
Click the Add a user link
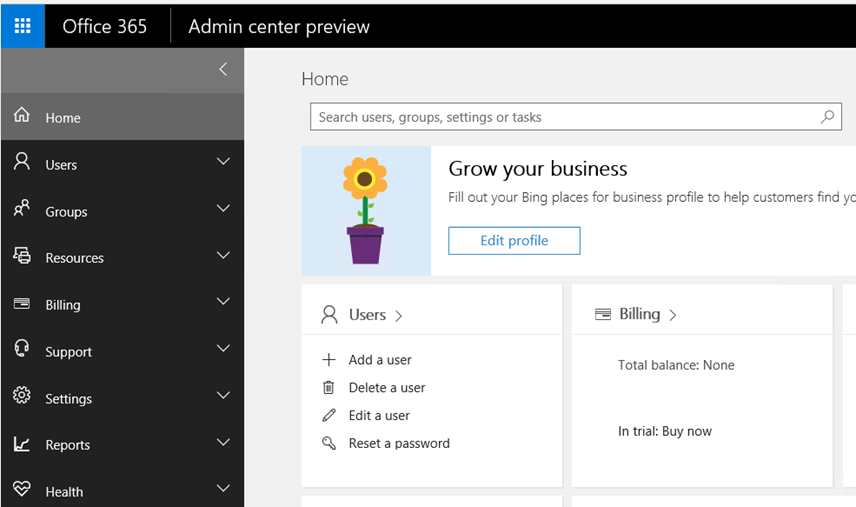pos(380,360)
